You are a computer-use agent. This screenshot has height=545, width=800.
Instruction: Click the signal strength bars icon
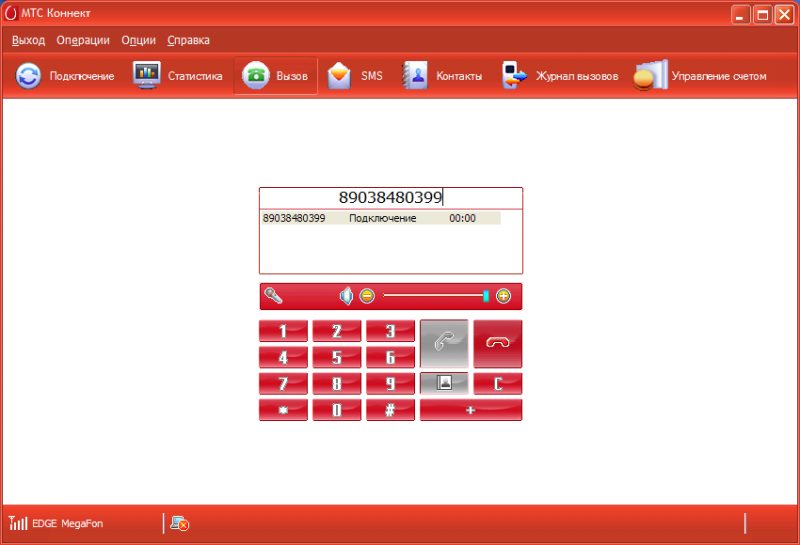[18, 523]
